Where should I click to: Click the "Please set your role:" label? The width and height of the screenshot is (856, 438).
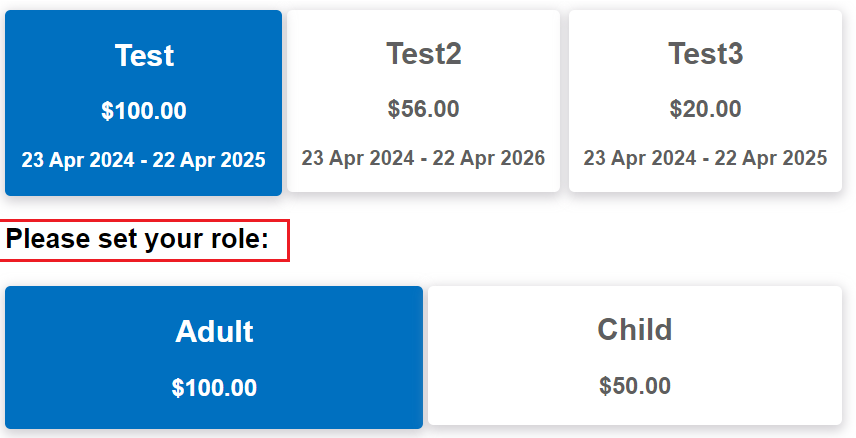point(138,240)
